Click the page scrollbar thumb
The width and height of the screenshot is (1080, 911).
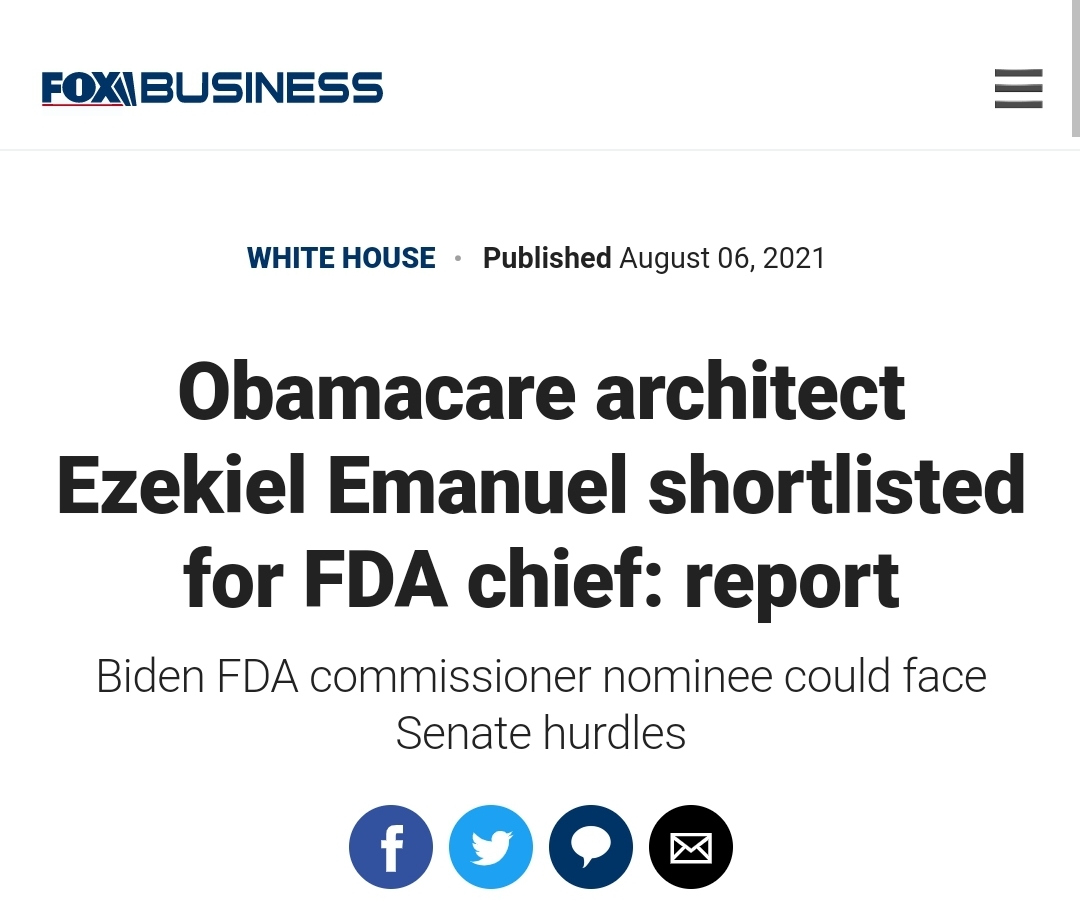[x=1076, y=67]
